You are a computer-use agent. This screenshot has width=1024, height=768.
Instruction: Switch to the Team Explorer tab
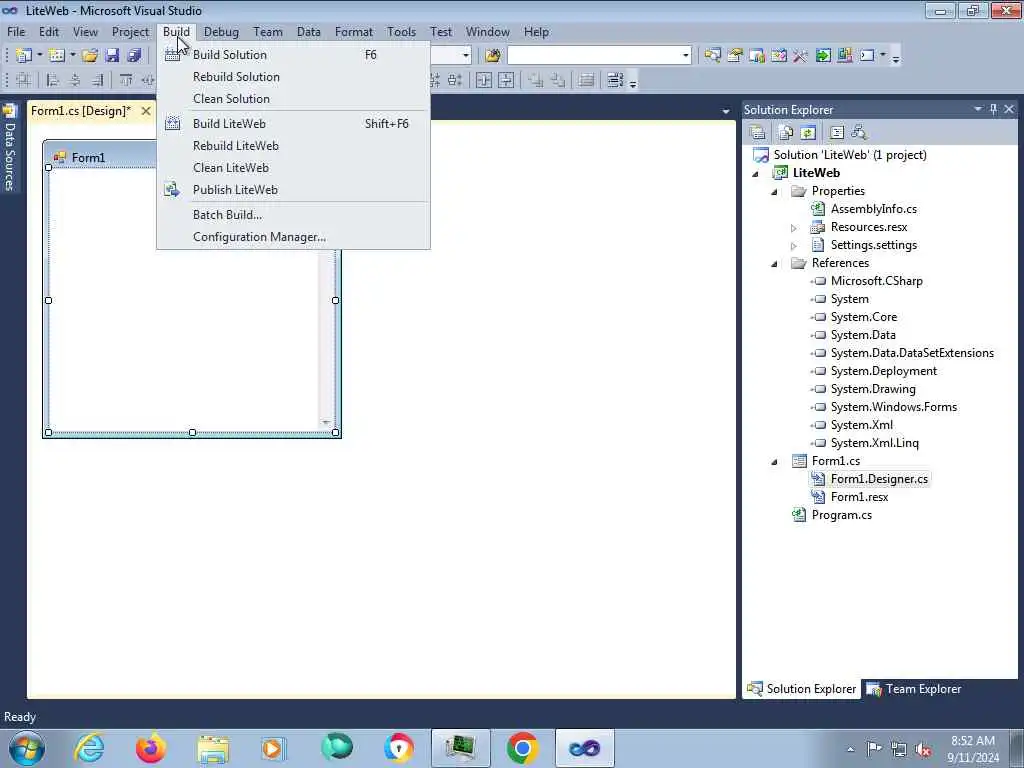914,689
